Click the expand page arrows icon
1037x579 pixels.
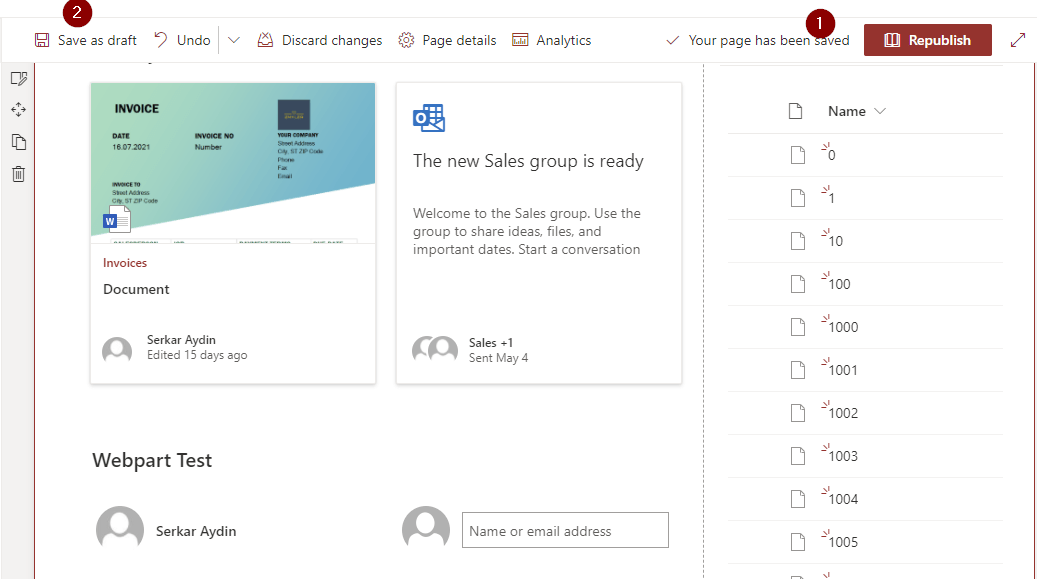[x=1018, y=40]
